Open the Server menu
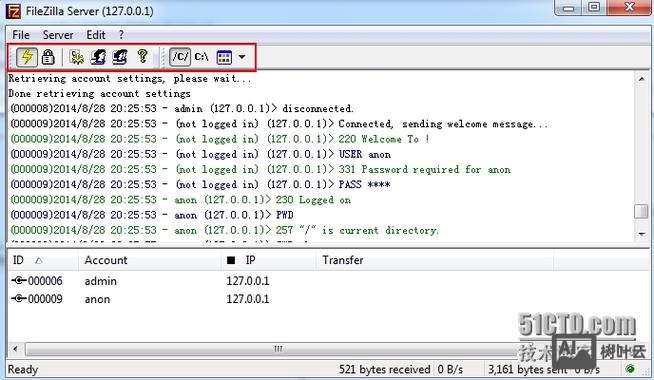This screenshot has width=654, height=380. pos(58,35)
